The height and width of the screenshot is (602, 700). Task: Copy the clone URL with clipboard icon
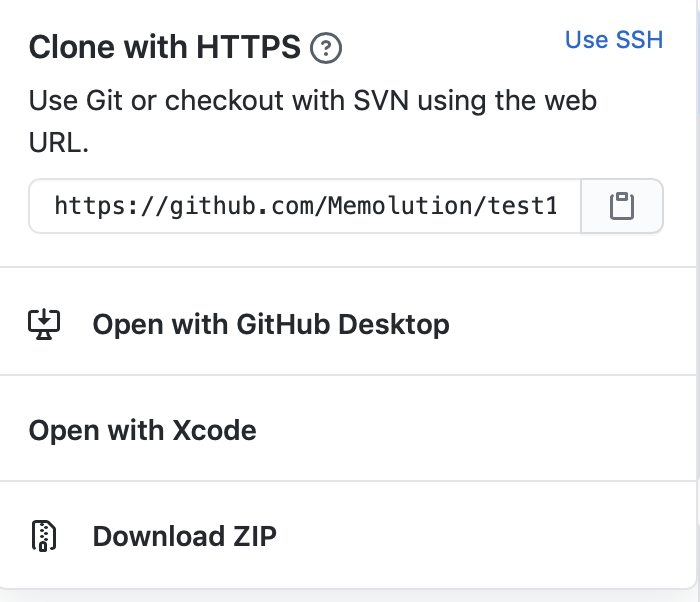click(622, 206)
